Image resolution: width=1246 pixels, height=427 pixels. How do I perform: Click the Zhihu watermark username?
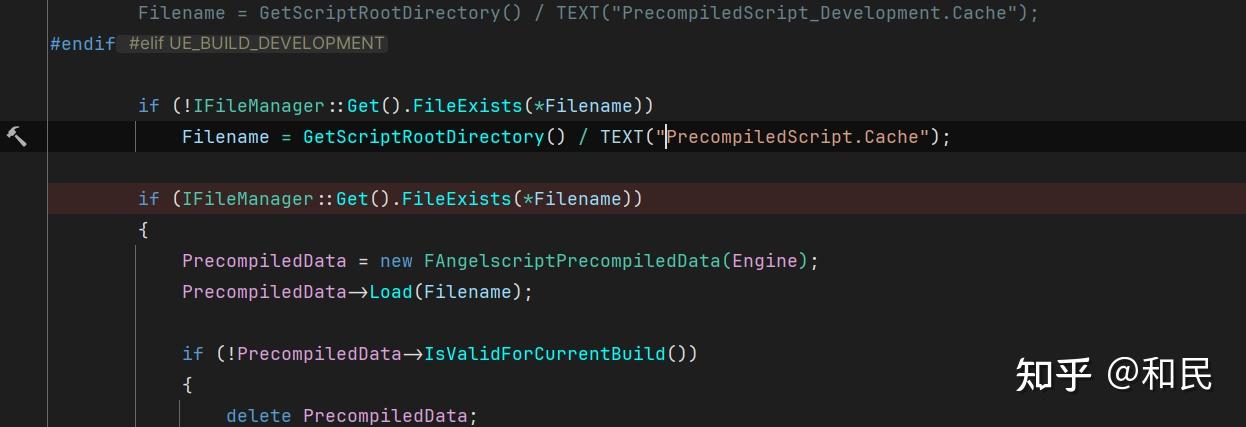point(1160,374)
